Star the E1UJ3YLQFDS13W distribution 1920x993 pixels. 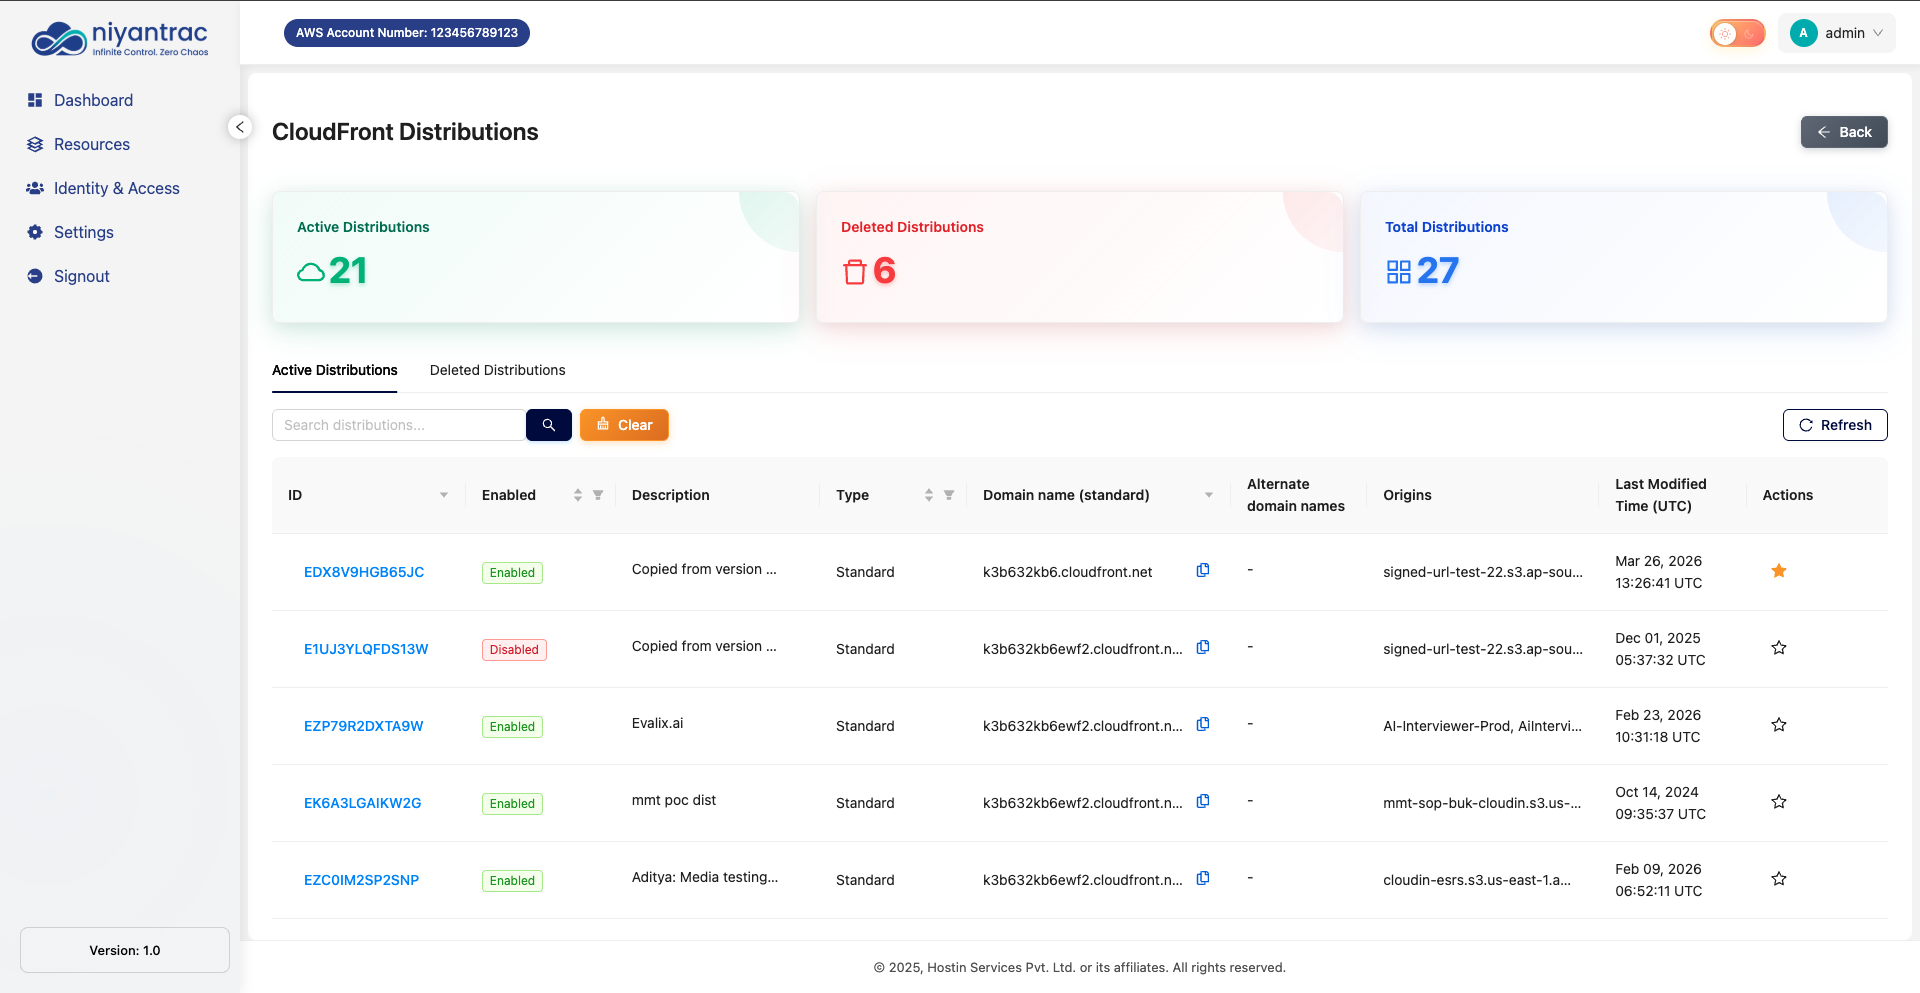click(x=1778, y=648)
